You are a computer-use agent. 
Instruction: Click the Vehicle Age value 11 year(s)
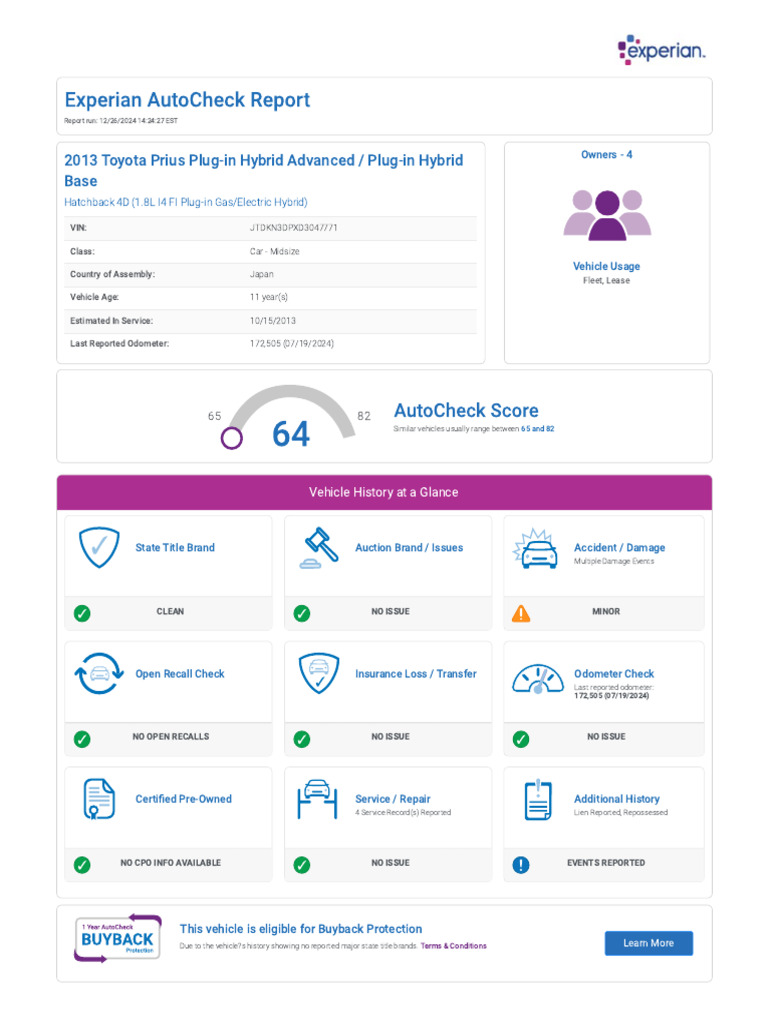click(x=268, y=297)
